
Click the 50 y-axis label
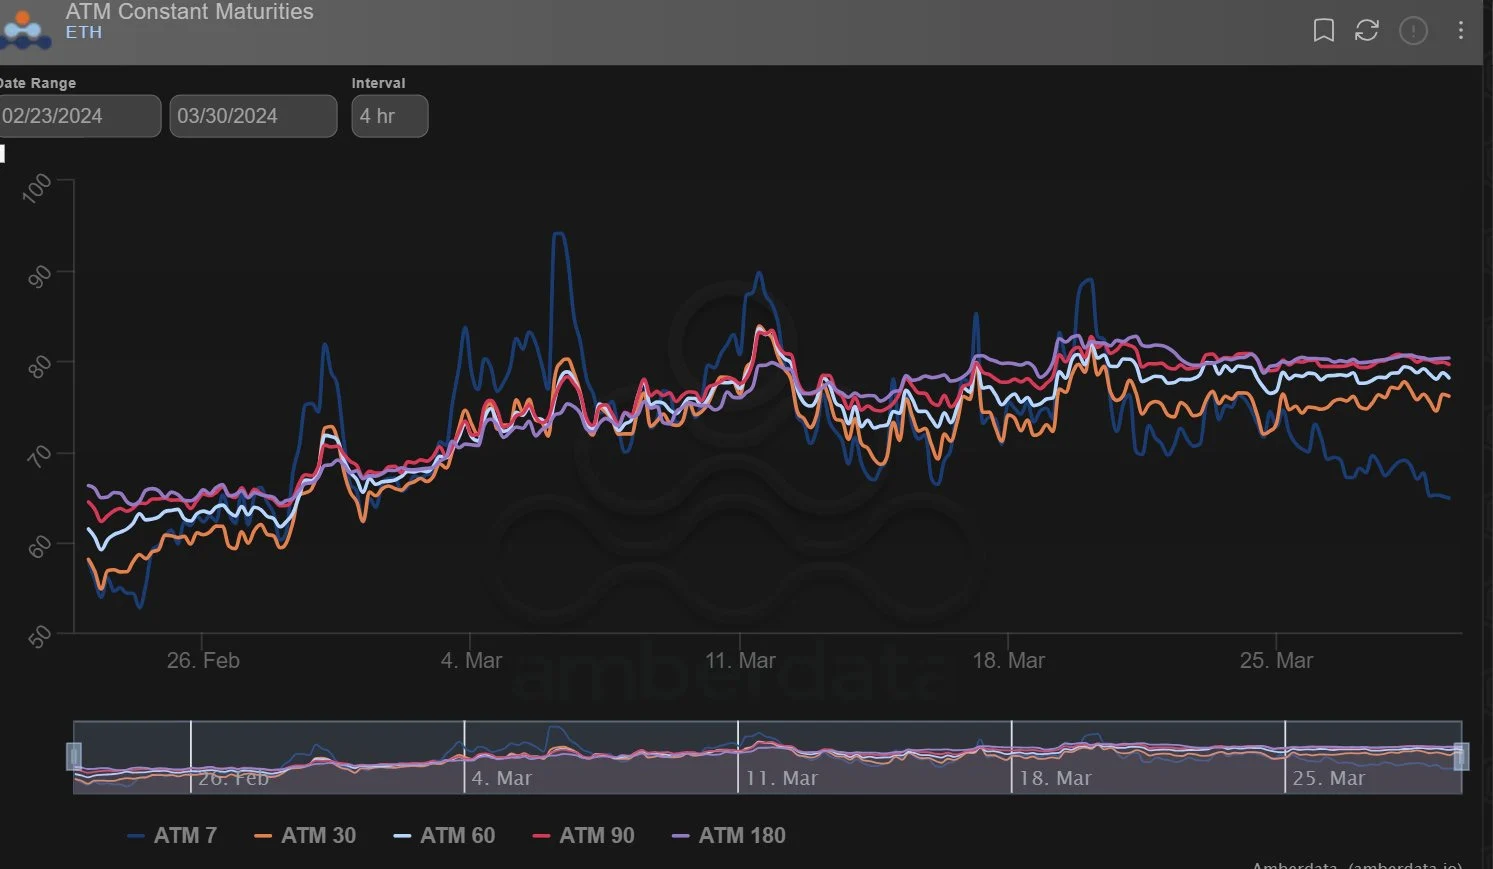[39, 638]
